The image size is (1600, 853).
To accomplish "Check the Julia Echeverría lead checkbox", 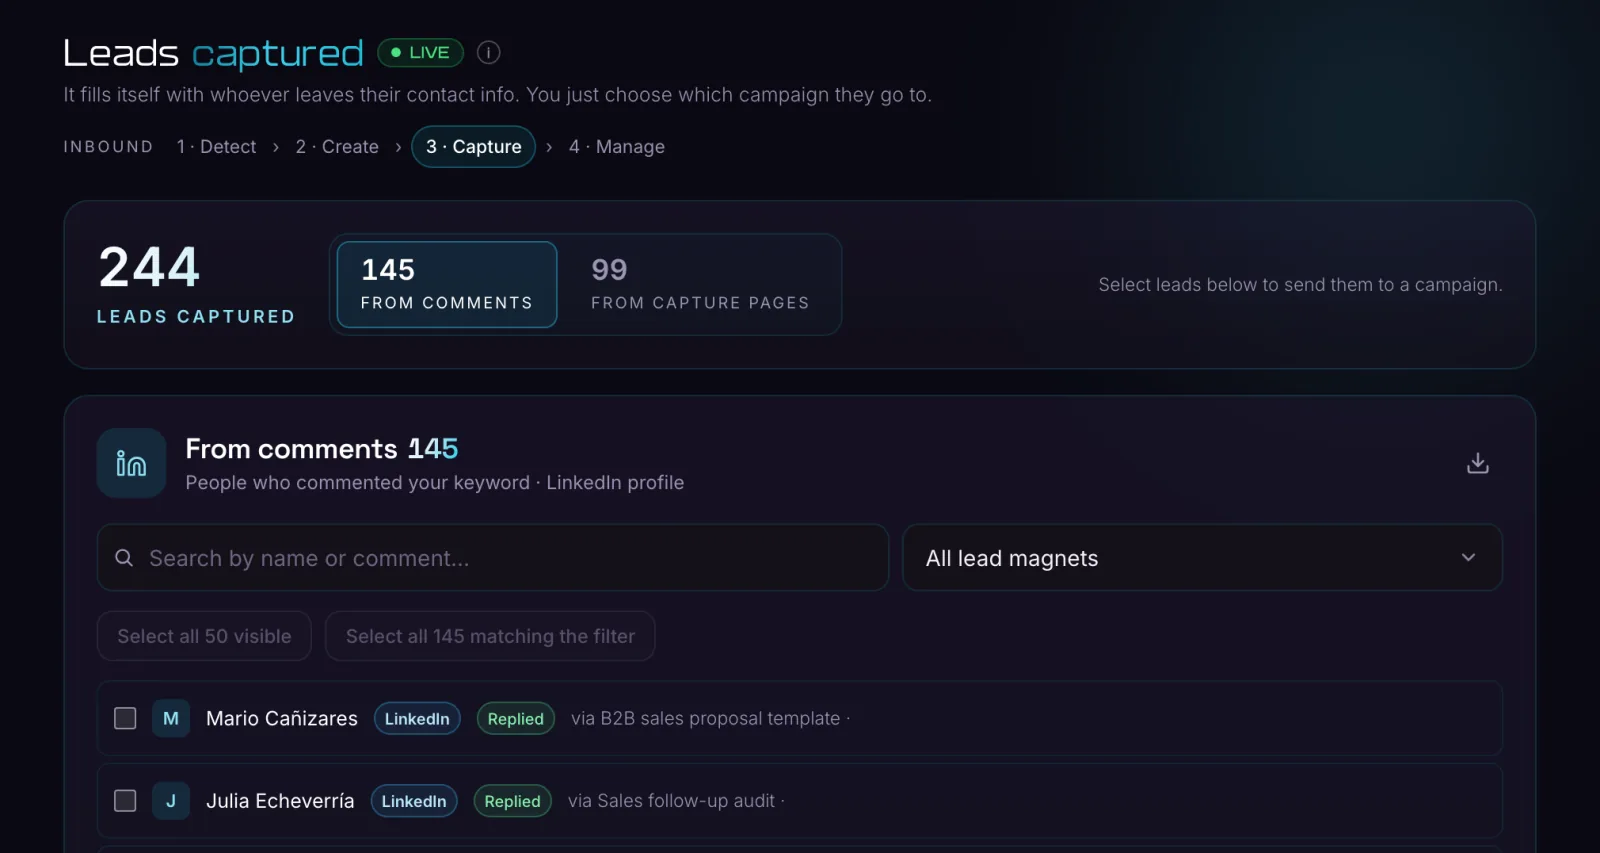I will pyautogui.click(x=125, y=801).
